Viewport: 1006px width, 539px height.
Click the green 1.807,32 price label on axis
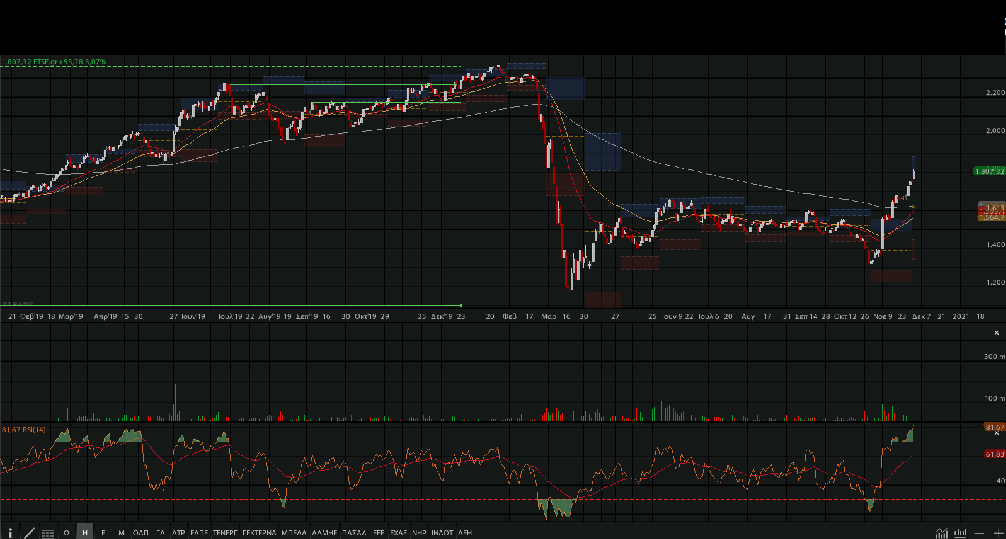(988, 171)
